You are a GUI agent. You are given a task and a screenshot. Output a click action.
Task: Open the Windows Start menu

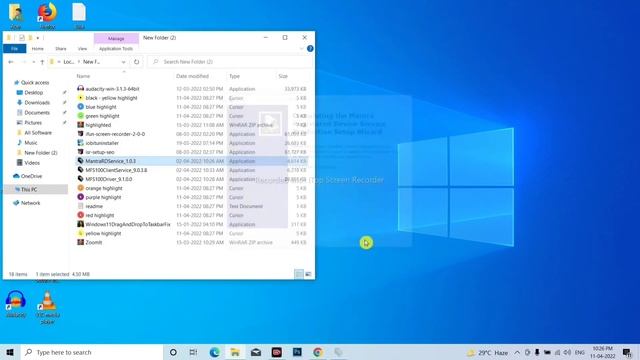coord(10,352)
